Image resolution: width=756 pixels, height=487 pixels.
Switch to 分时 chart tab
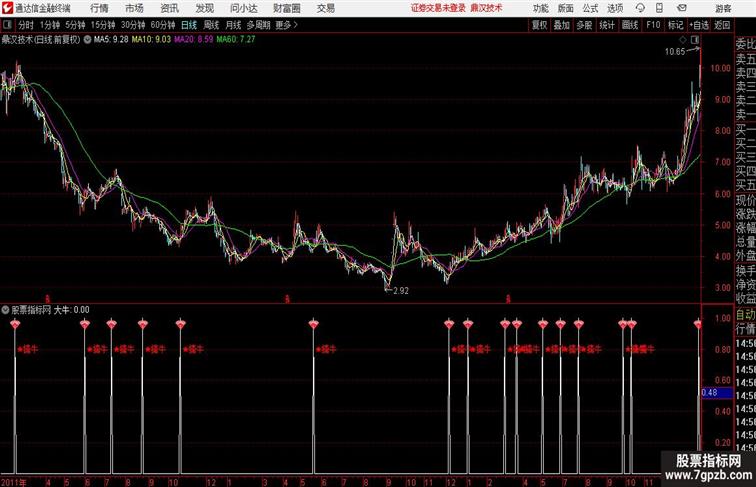click(x=26, y=25)
